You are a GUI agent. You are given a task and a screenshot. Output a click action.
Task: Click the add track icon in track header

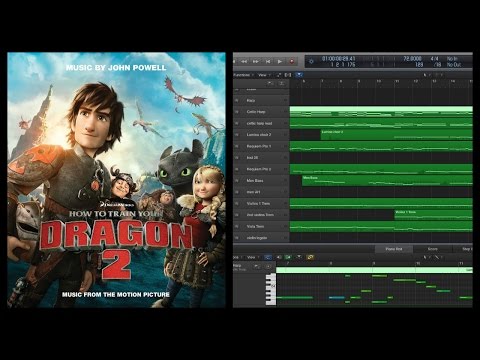tap(271, 83)
